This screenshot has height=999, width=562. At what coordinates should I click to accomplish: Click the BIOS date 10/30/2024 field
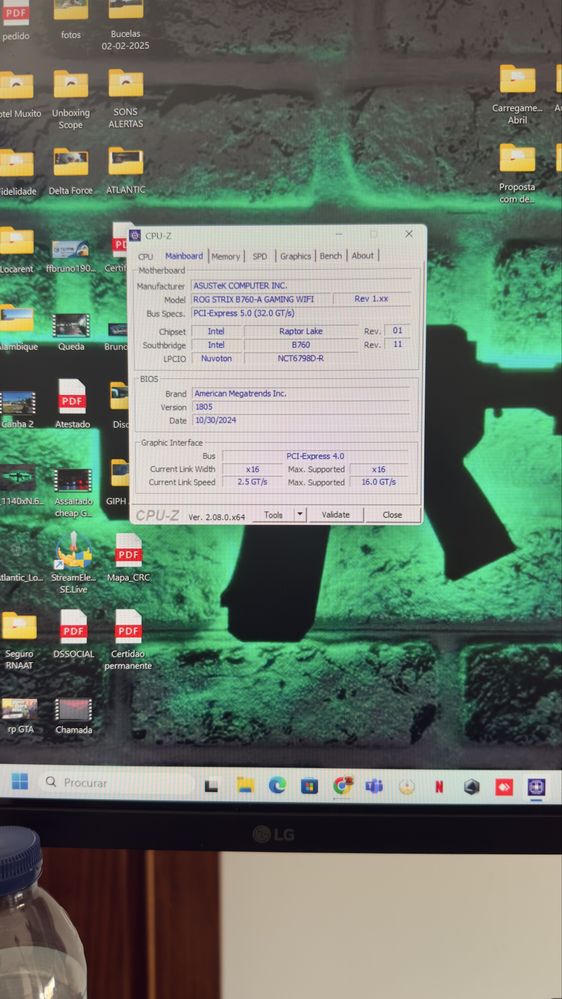pos(301,420)
